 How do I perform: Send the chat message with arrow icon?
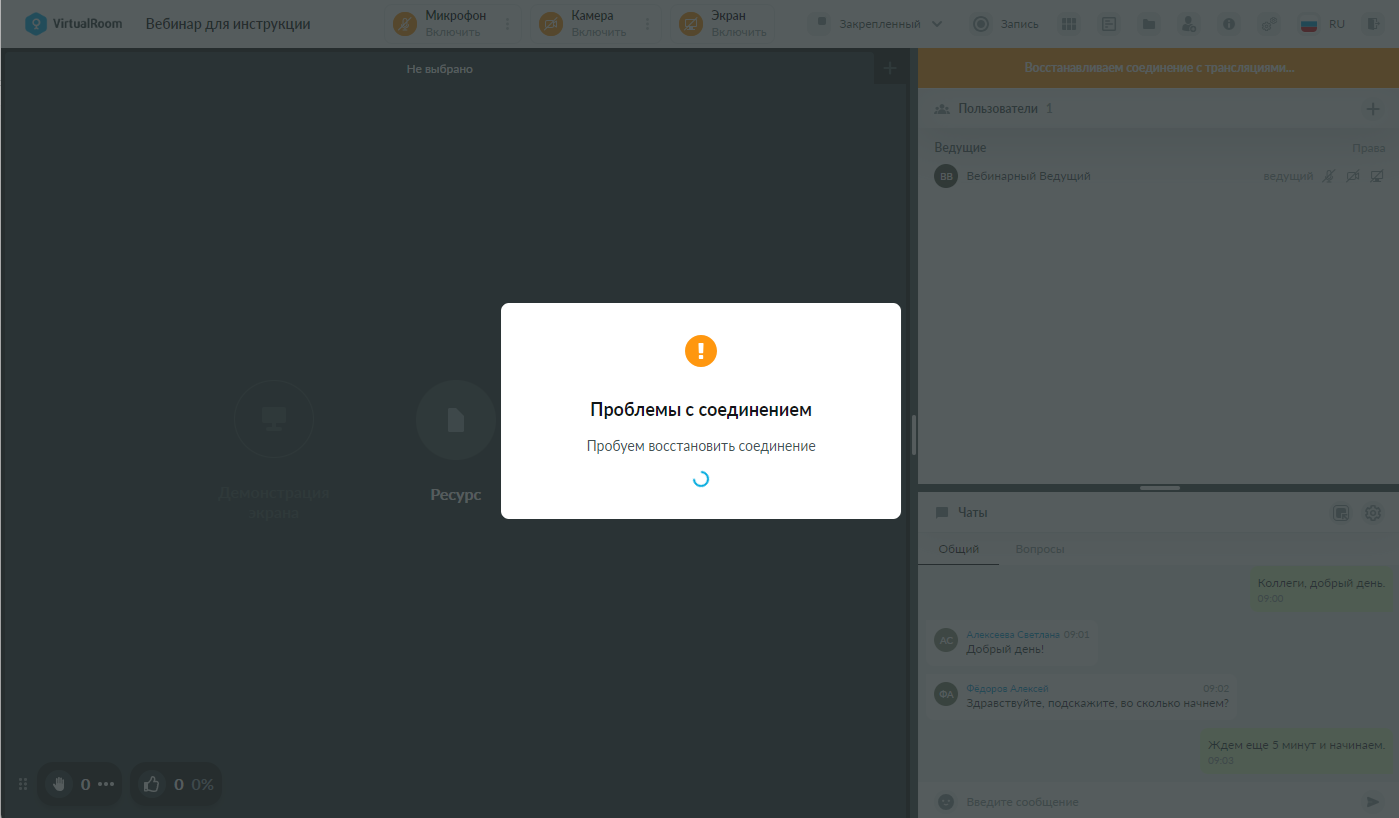pyautogui.click(x=1373, y=802)
